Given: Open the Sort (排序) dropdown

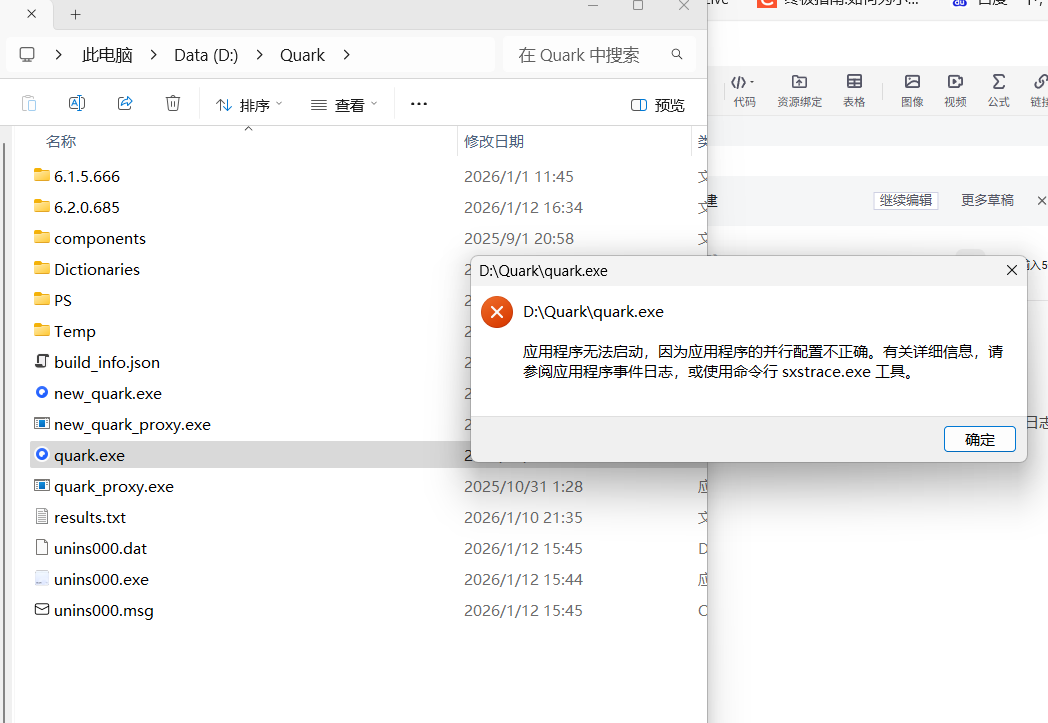Looking at the screenshot, I should (249, 105).
